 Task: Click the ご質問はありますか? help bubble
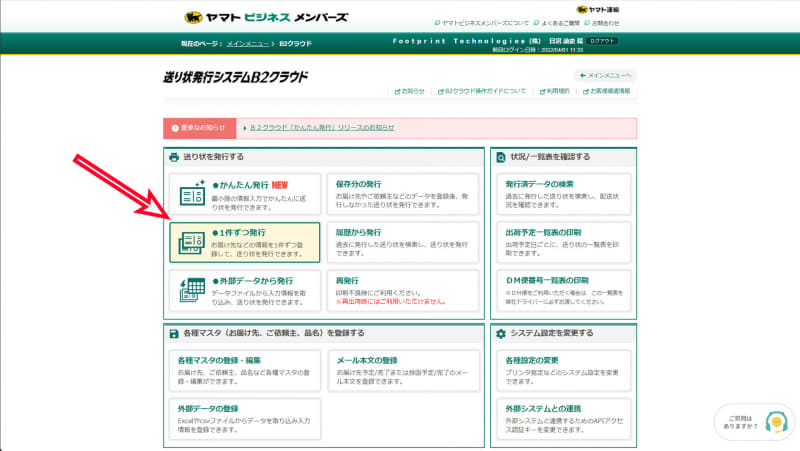754,422
